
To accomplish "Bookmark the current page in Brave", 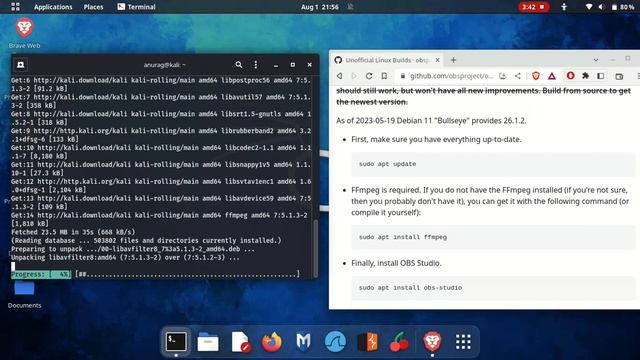I will click(x=384, y=76).
